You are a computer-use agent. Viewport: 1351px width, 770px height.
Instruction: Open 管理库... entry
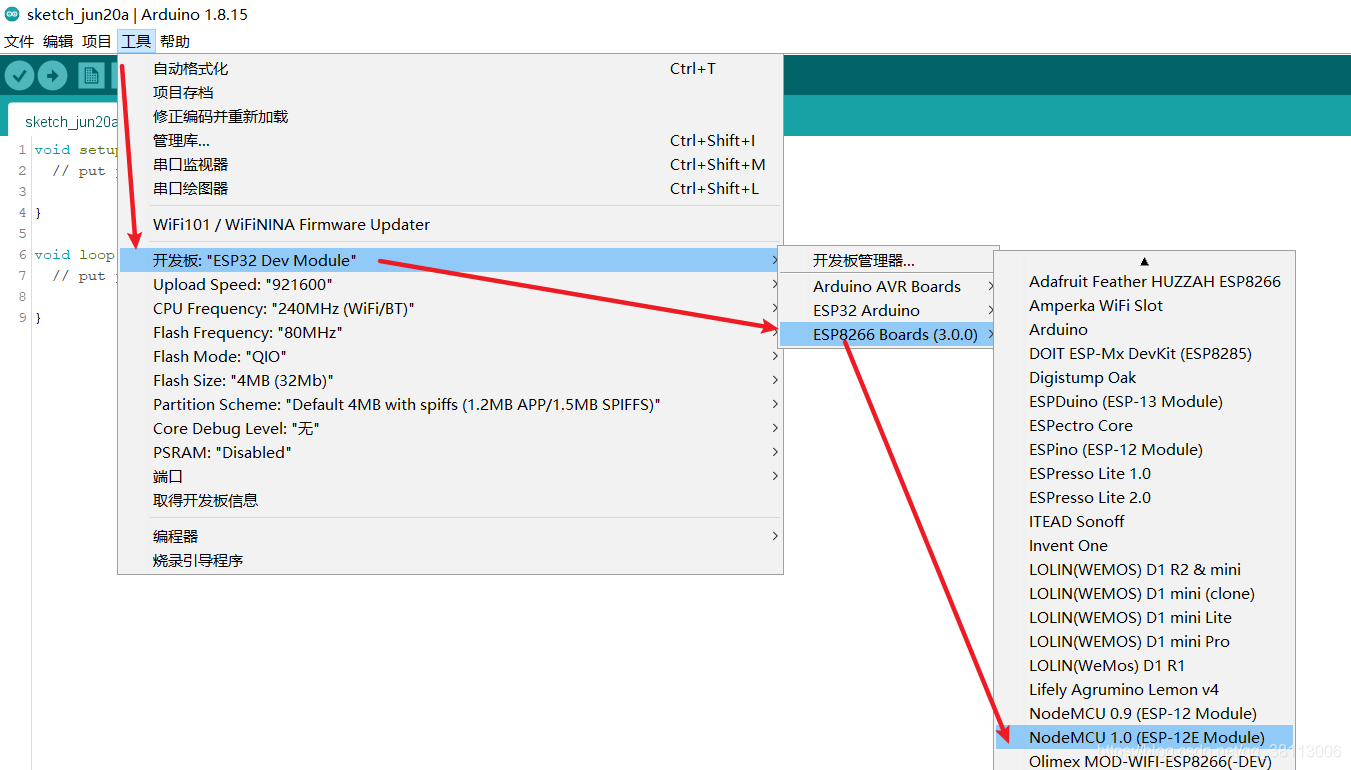450,141
